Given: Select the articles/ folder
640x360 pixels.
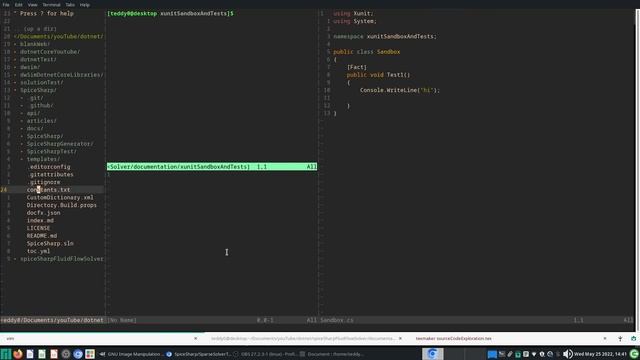Looking at the screenshot, I should (x=42, y=121).
